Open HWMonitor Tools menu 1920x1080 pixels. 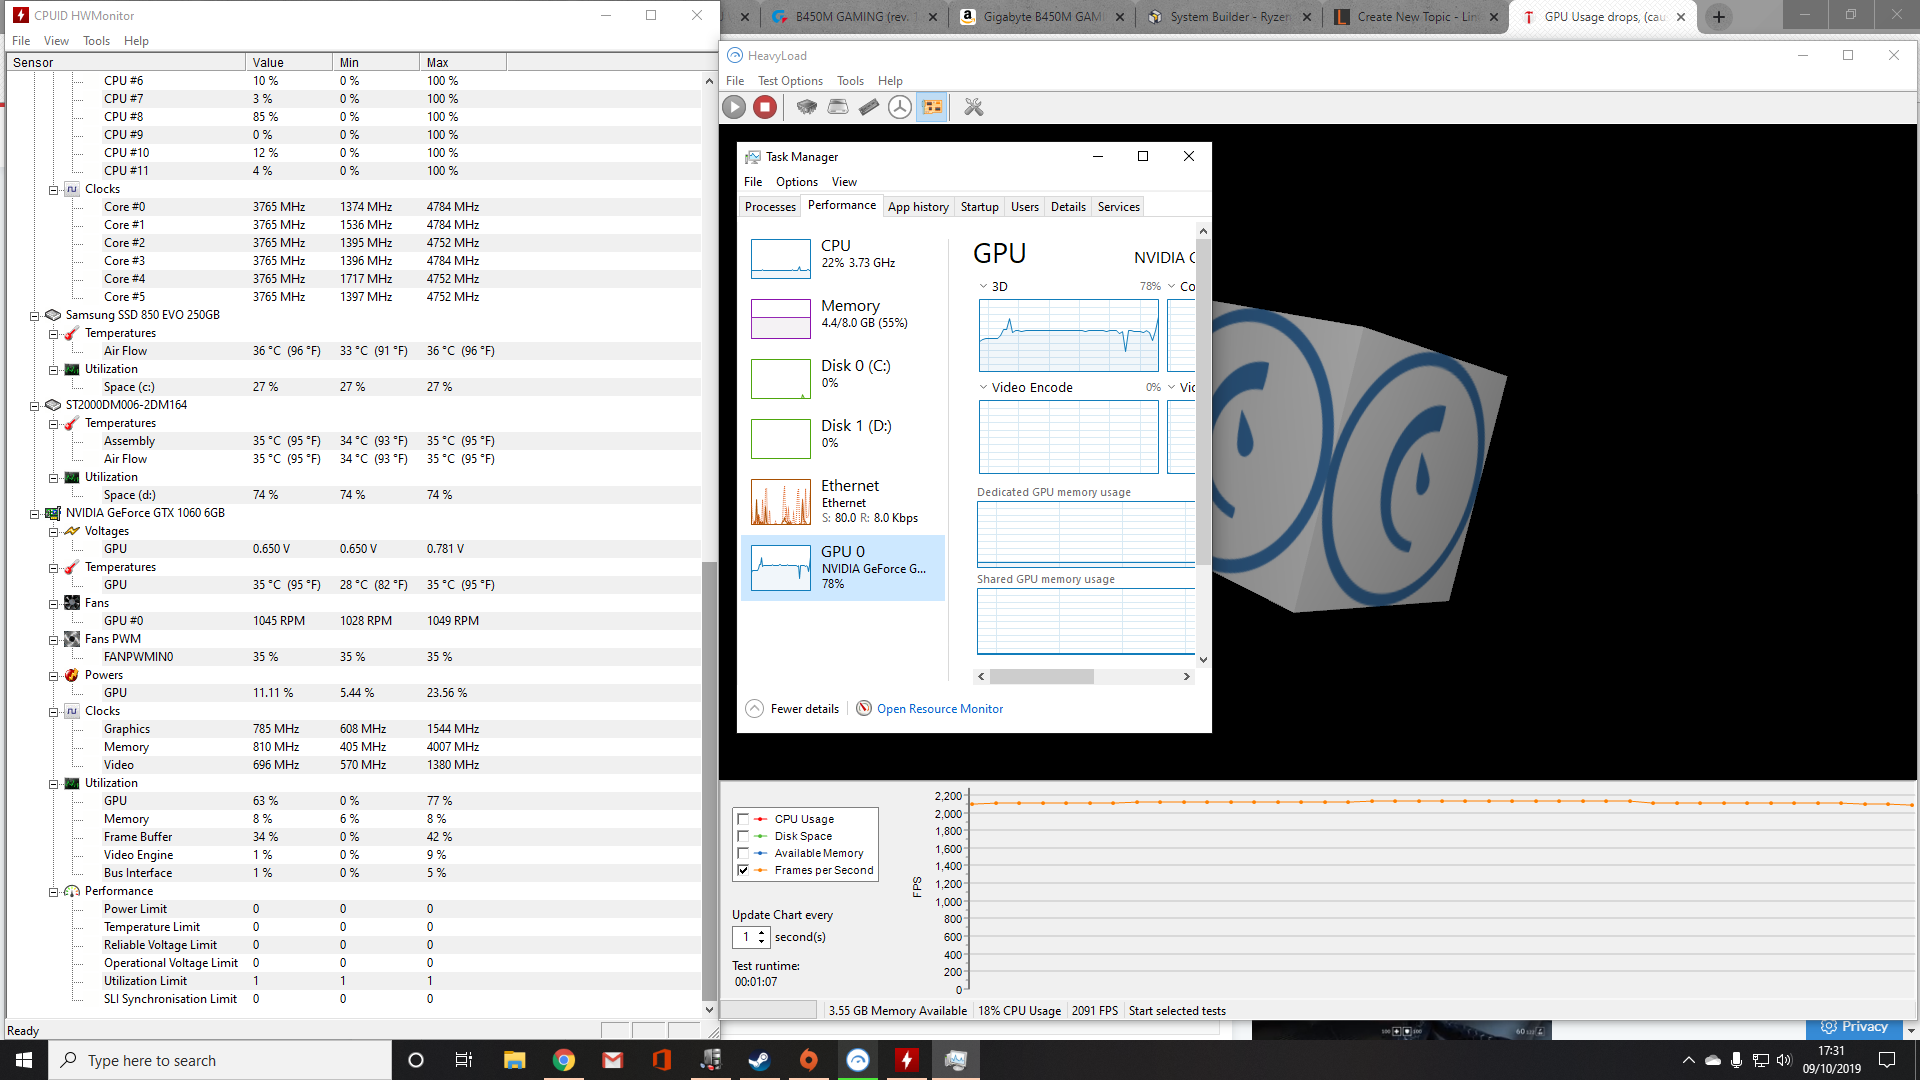pyautogui.click(x=96, y=41)
